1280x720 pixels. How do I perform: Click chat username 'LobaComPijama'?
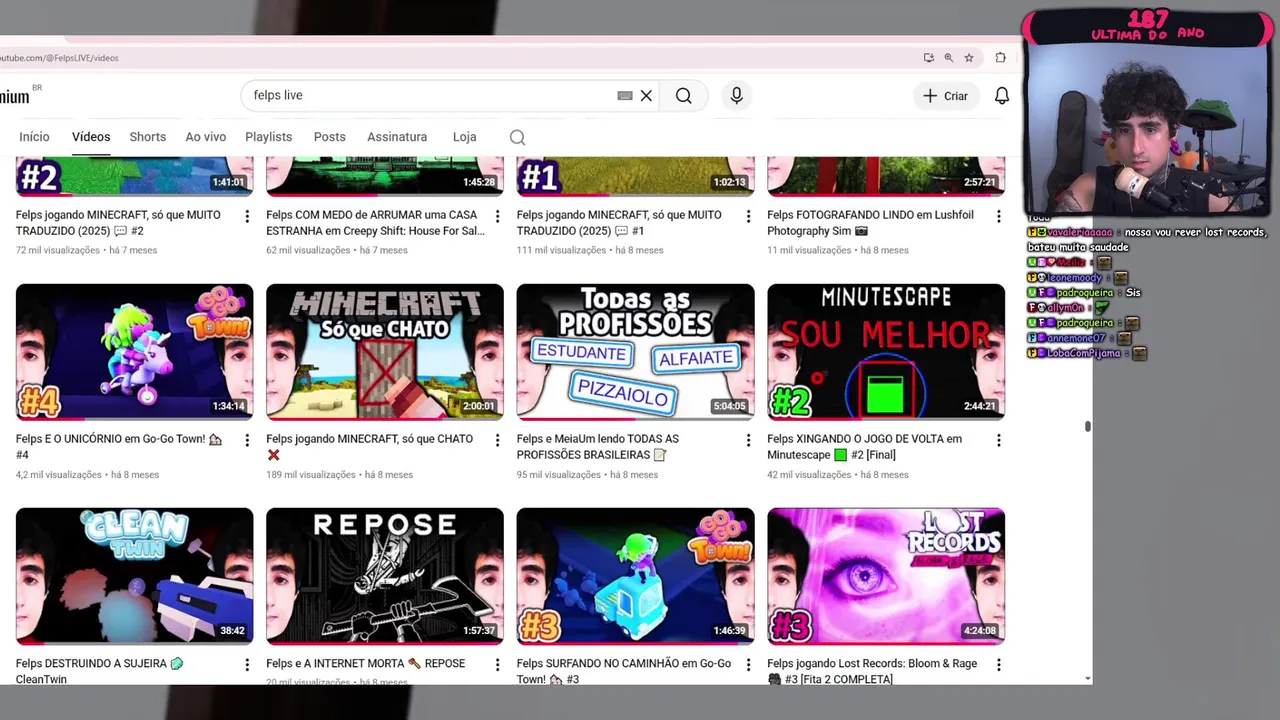point(1085,353)
